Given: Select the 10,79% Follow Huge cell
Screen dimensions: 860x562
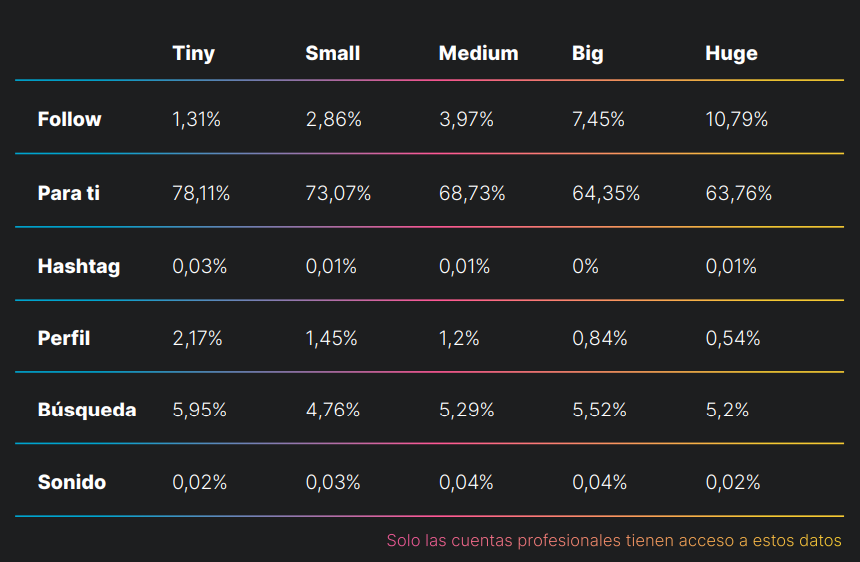Looking at the screenshot, I should (736, 119).
